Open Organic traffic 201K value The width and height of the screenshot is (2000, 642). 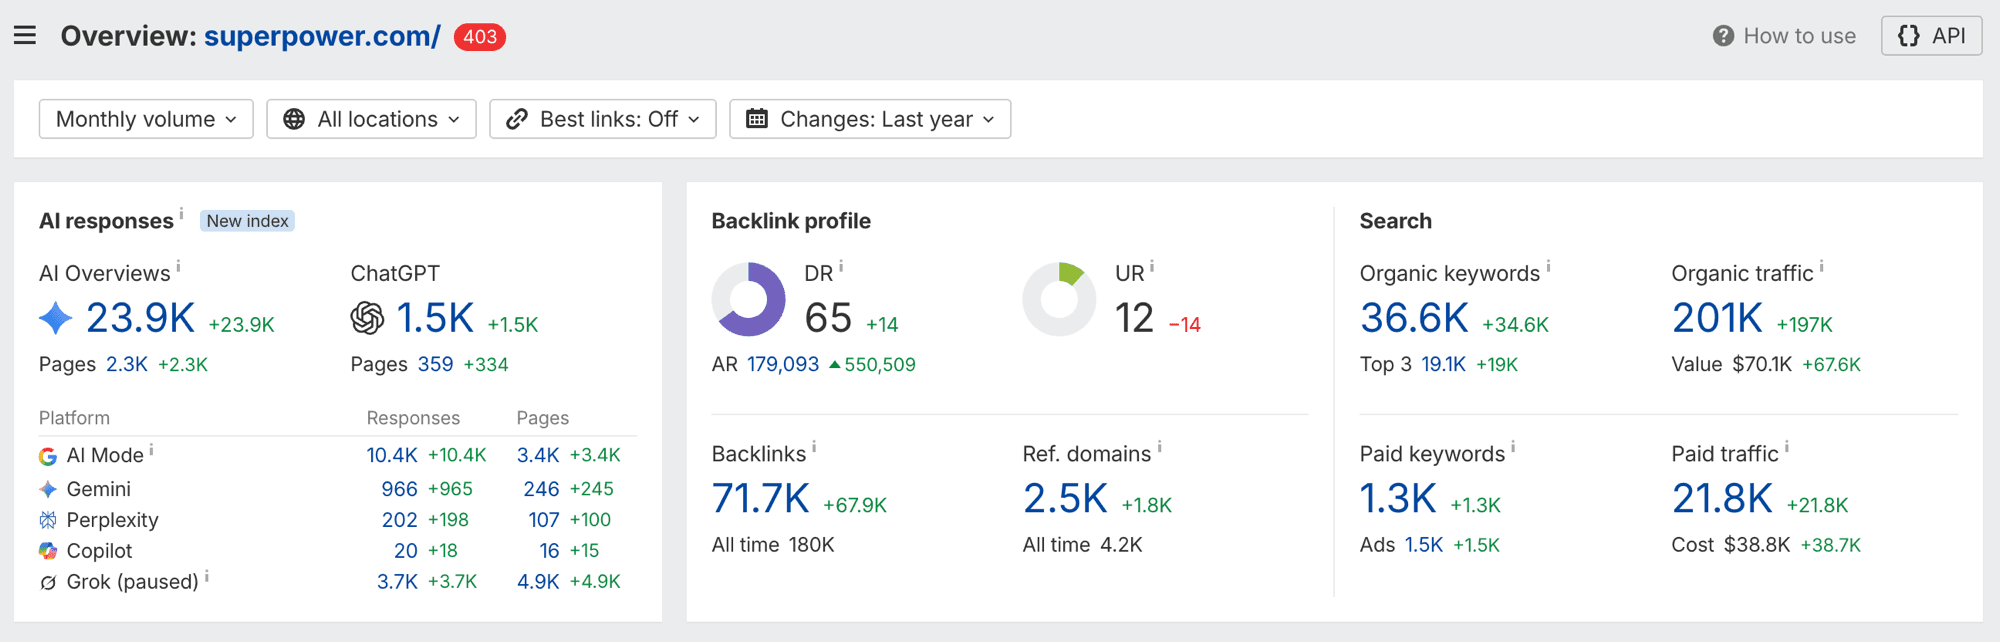[x=1717, y=319]
